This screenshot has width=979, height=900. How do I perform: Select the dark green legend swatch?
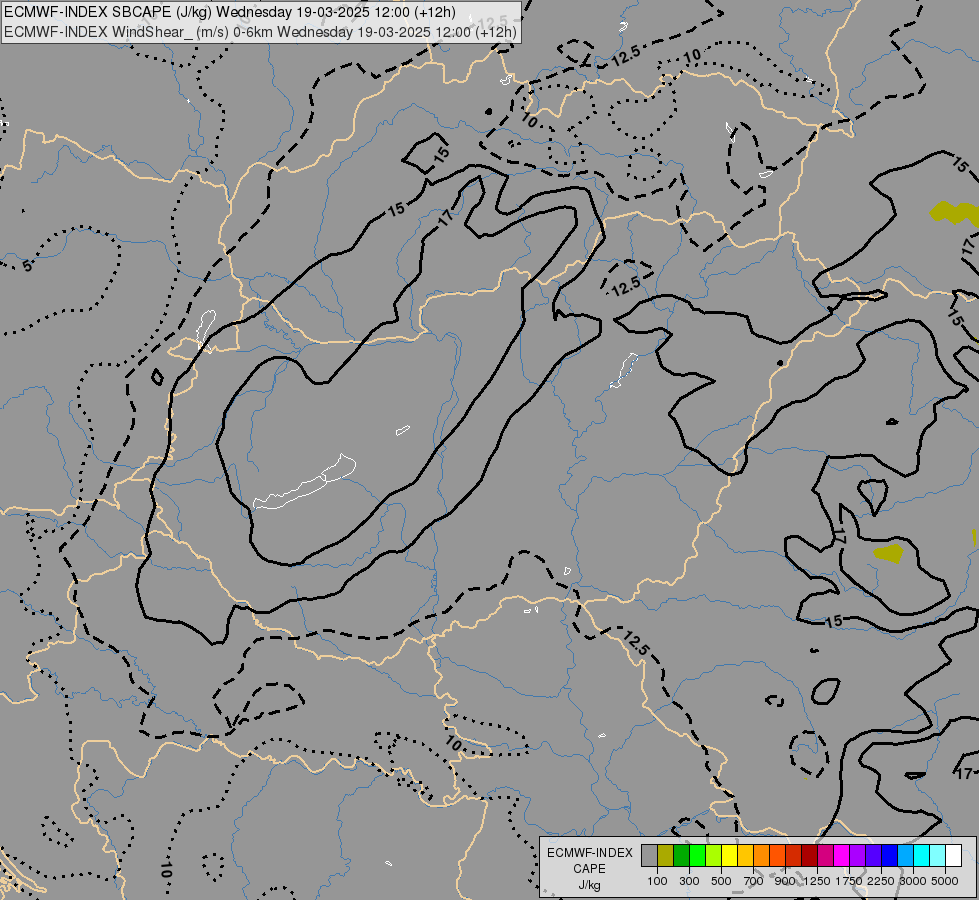pyautogui.click(x=681, y=855)
